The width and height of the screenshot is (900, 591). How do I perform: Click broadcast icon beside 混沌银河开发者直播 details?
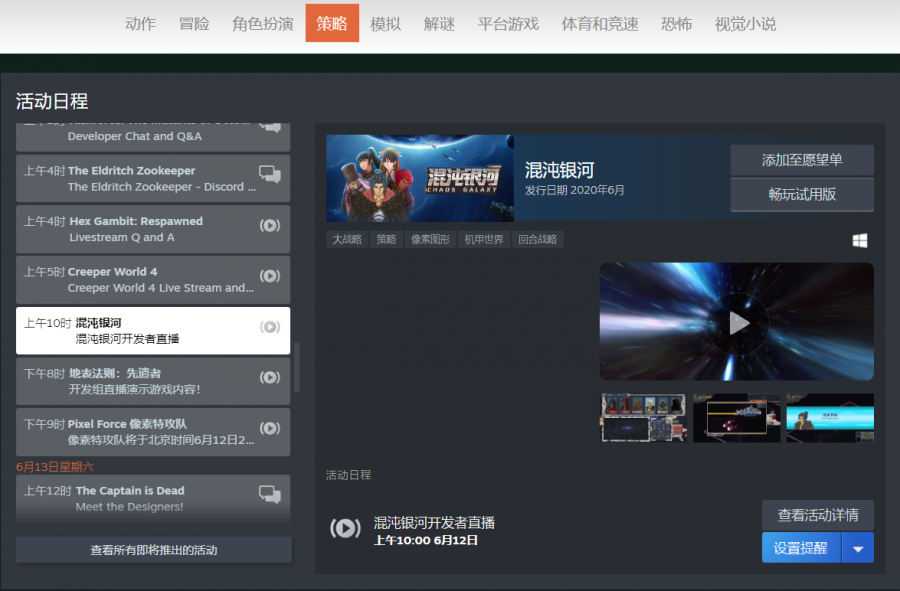tap(345, 528)
